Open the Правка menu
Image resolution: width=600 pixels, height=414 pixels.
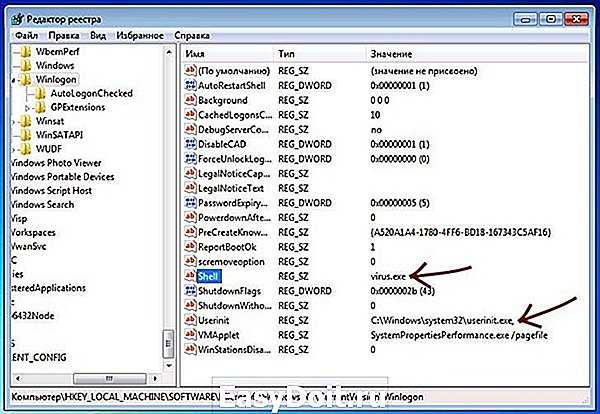pyautogui.click(x=64, y=36)
